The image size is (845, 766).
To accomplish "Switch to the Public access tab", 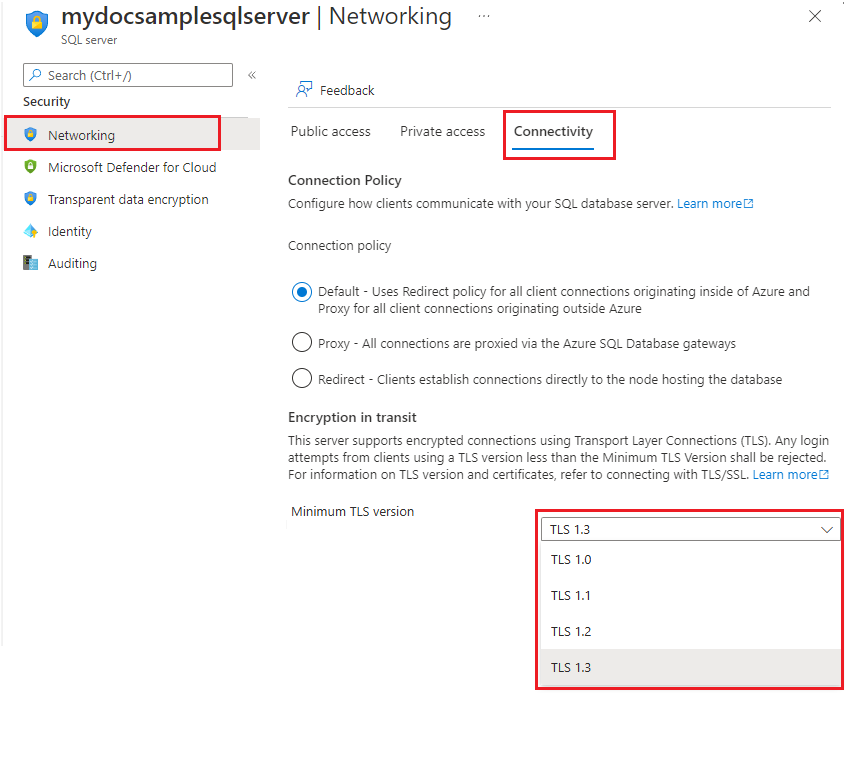I will [330, 132].
